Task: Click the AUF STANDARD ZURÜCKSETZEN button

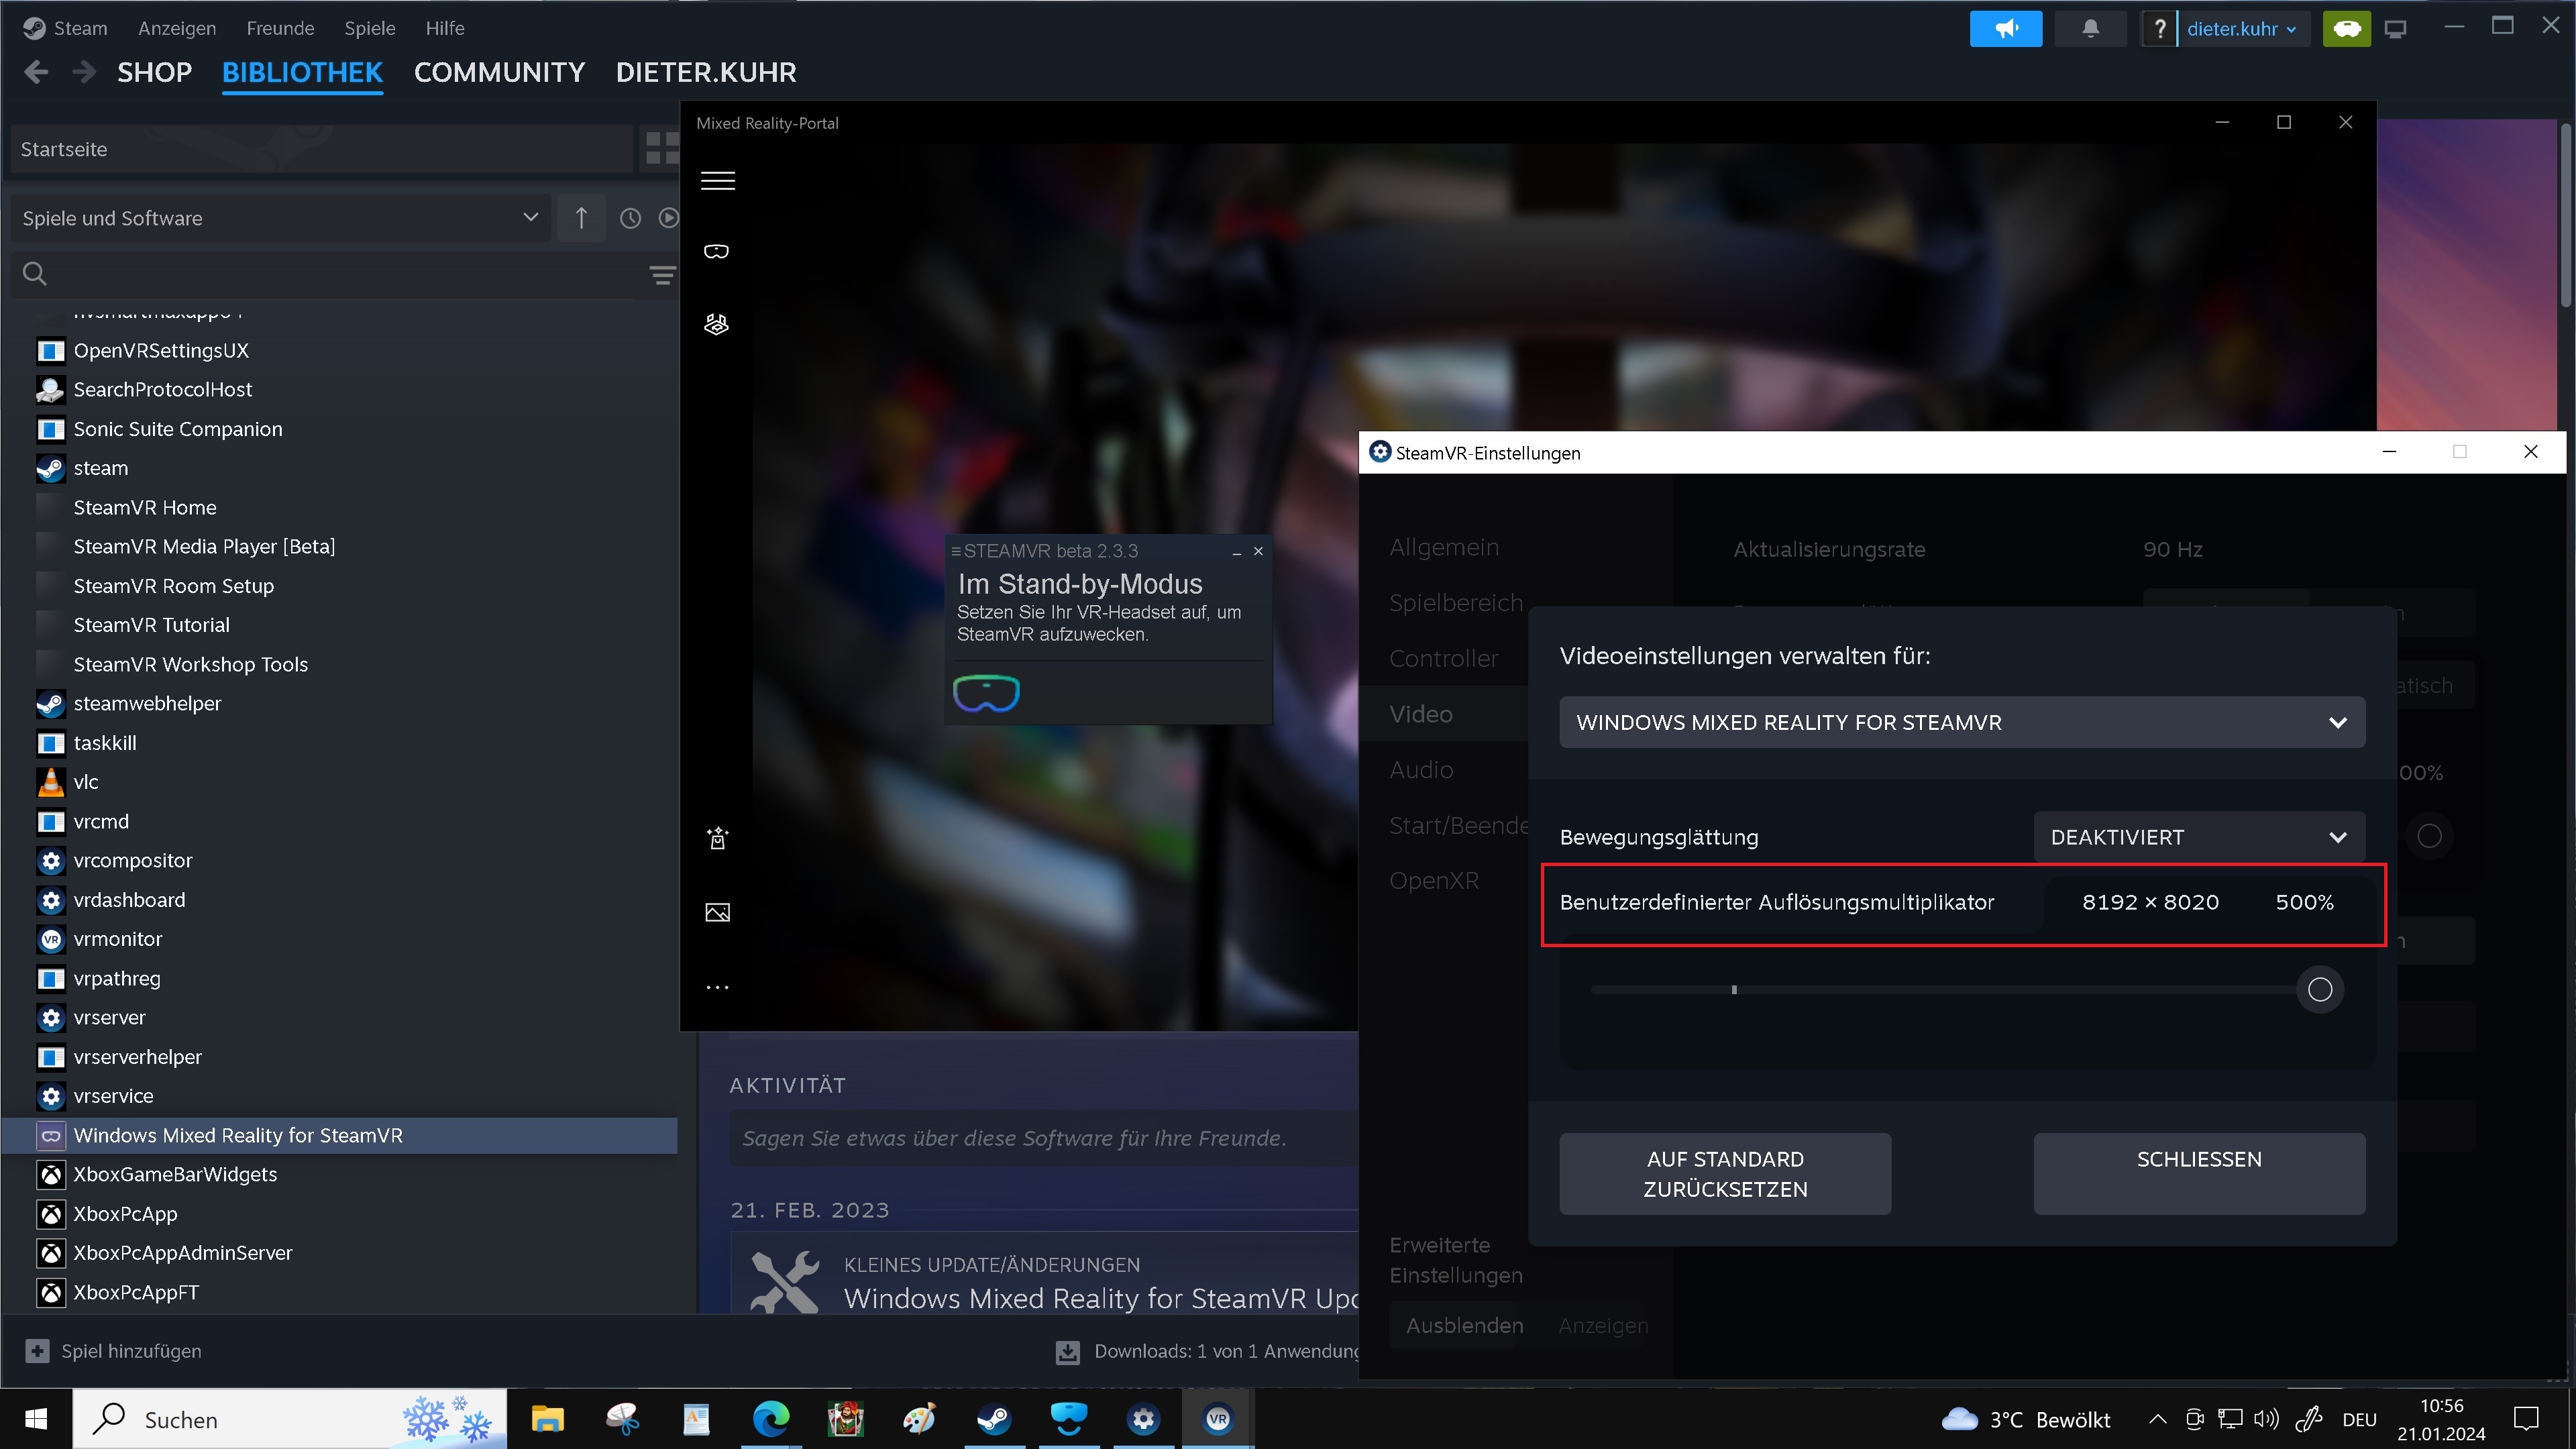Action: tap(1725, 1174)
